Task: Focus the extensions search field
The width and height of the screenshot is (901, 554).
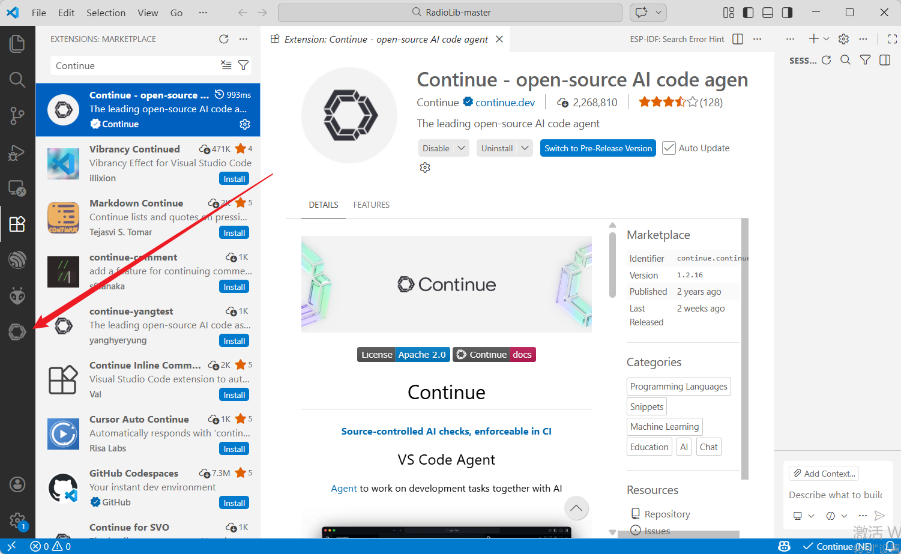Action: pyautogui.click(x=135, y=66)
